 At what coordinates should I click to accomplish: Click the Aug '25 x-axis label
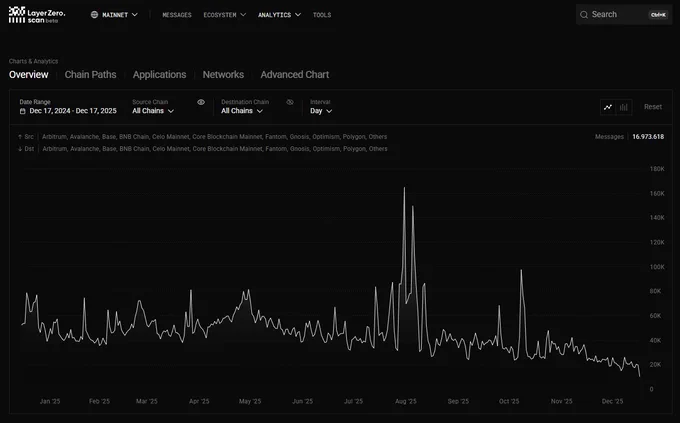405,401
